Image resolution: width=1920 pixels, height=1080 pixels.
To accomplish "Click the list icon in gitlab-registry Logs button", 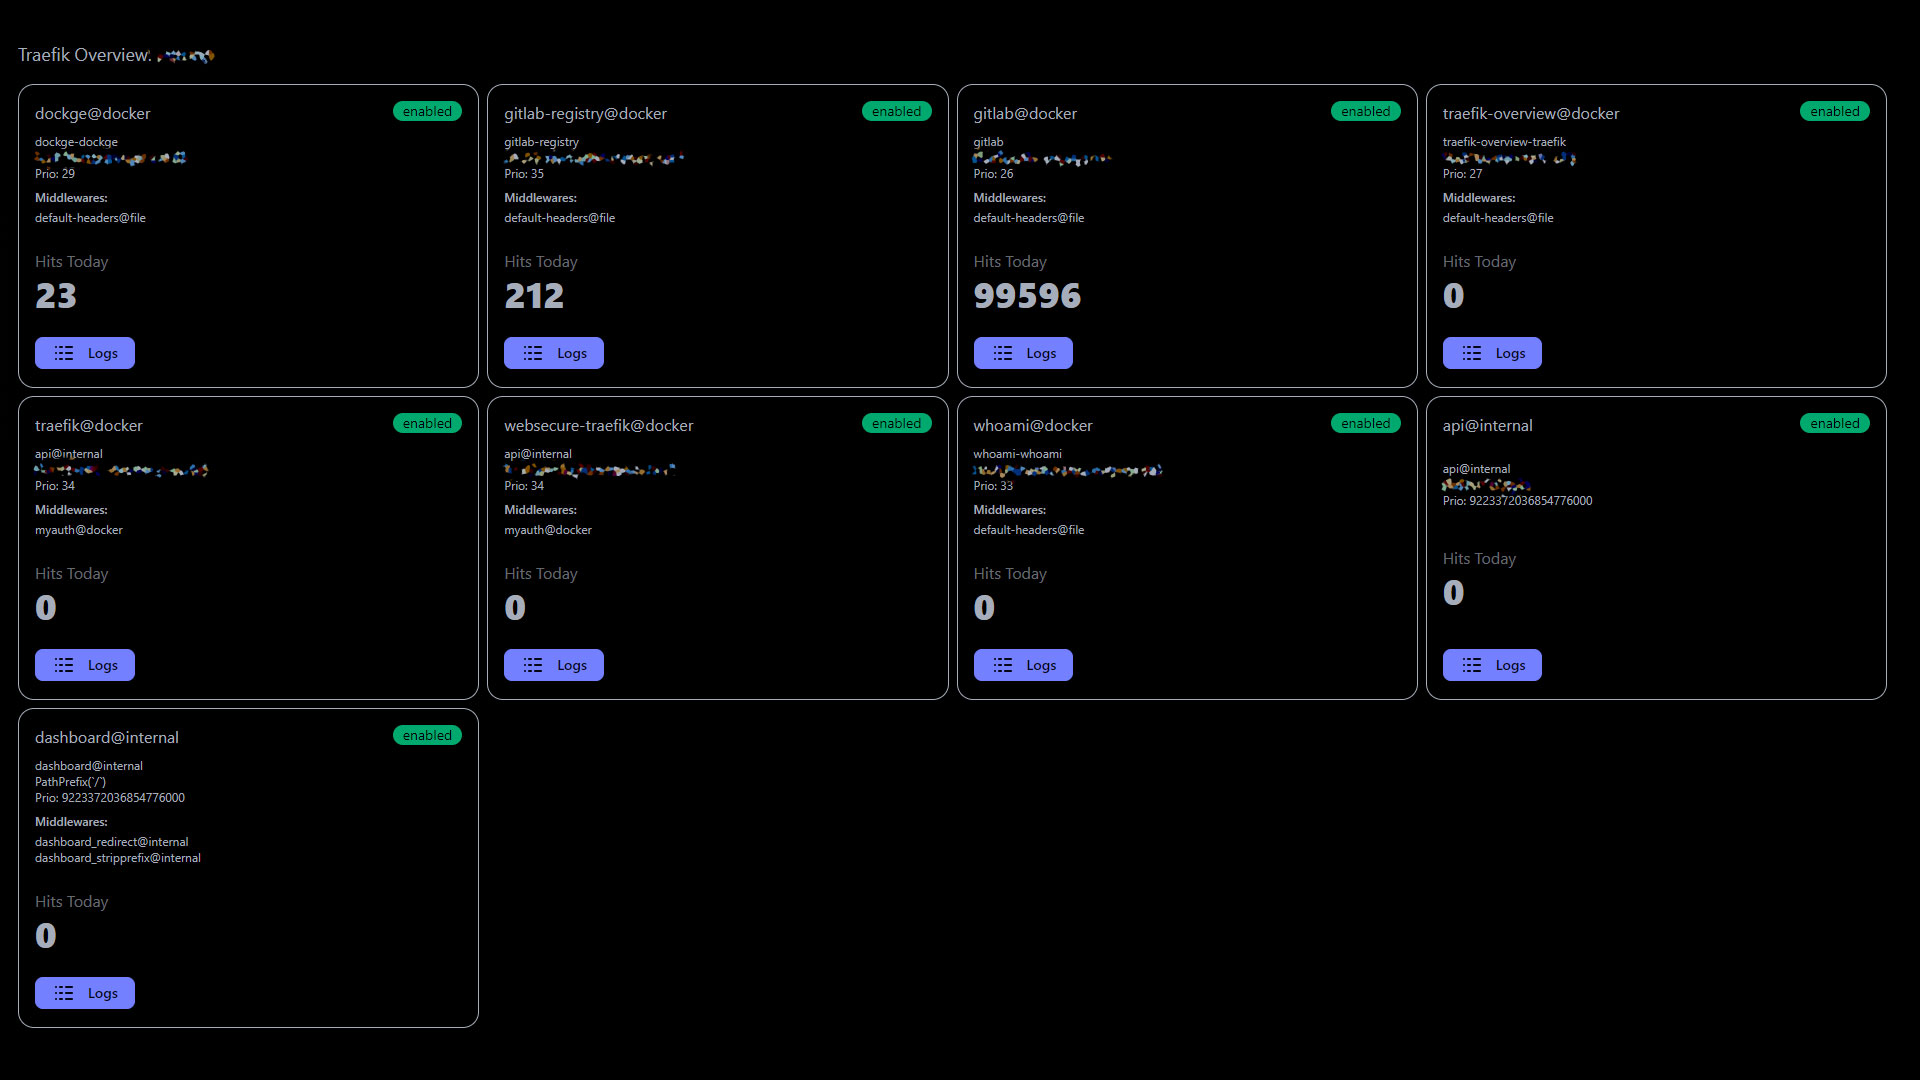I will pyautogui.click(x=533, y=353).
